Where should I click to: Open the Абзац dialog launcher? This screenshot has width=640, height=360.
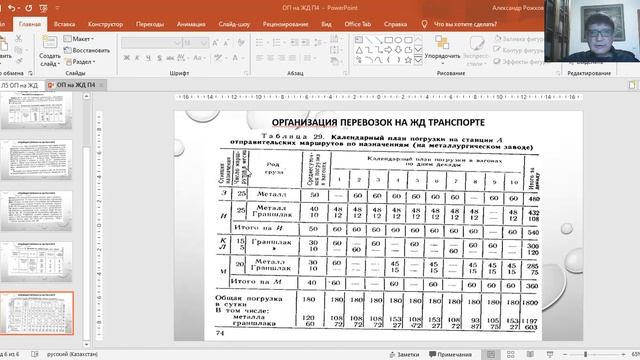point(345,73)
